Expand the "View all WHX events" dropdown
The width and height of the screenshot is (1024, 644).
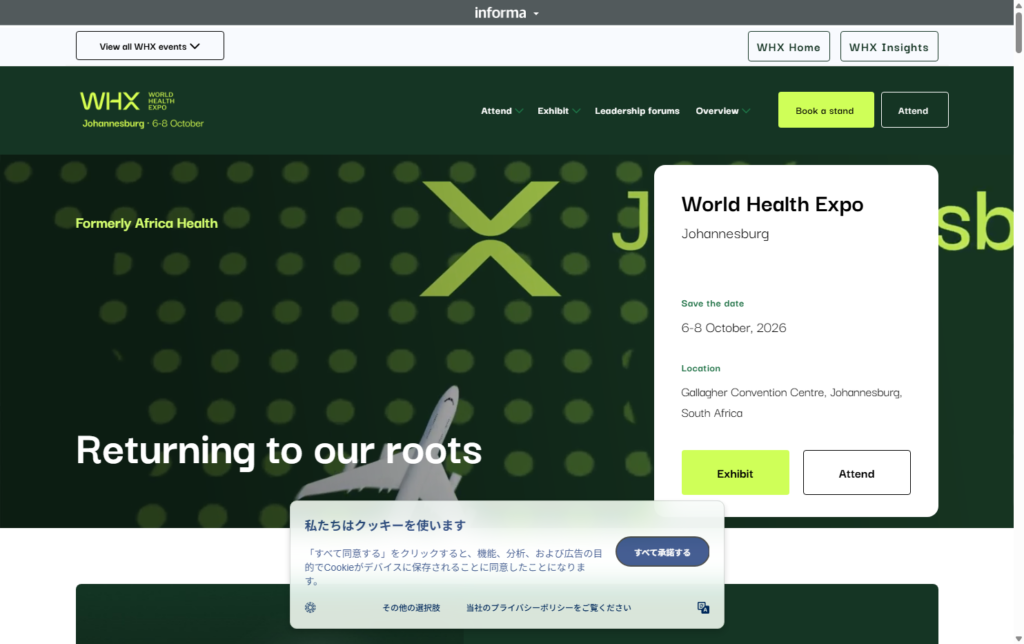coord(149,45)
